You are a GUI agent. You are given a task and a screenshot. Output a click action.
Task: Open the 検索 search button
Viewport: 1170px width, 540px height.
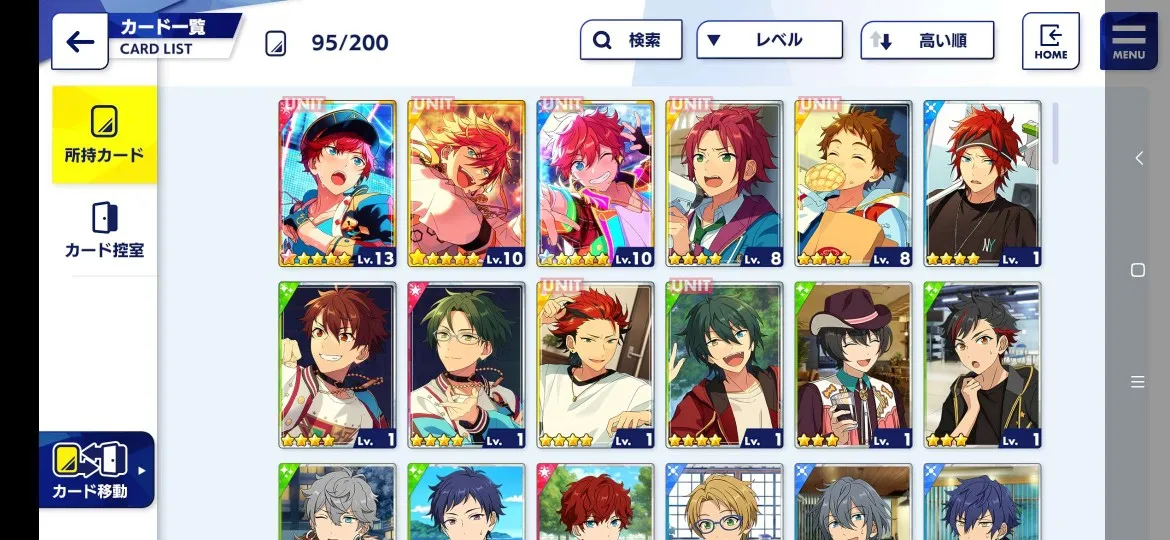point(631,40)
